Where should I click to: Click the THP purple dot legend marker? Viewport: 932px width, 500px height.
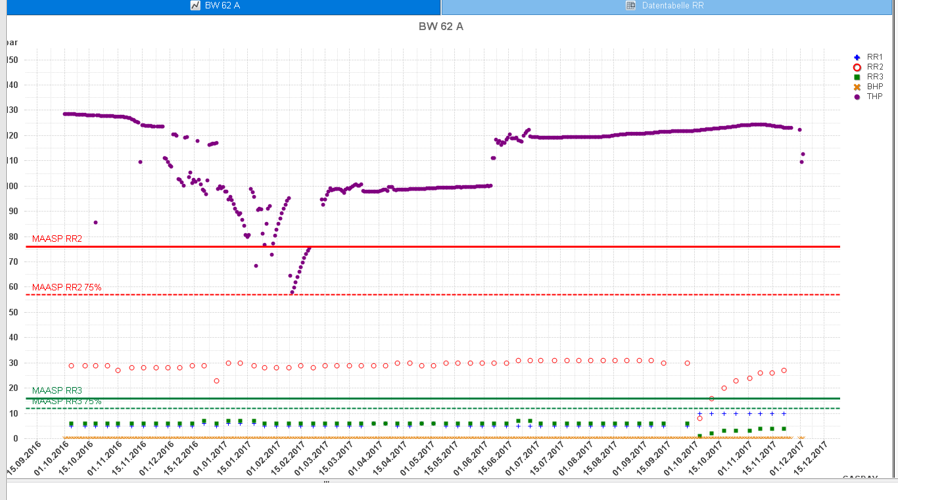[857, 97]
